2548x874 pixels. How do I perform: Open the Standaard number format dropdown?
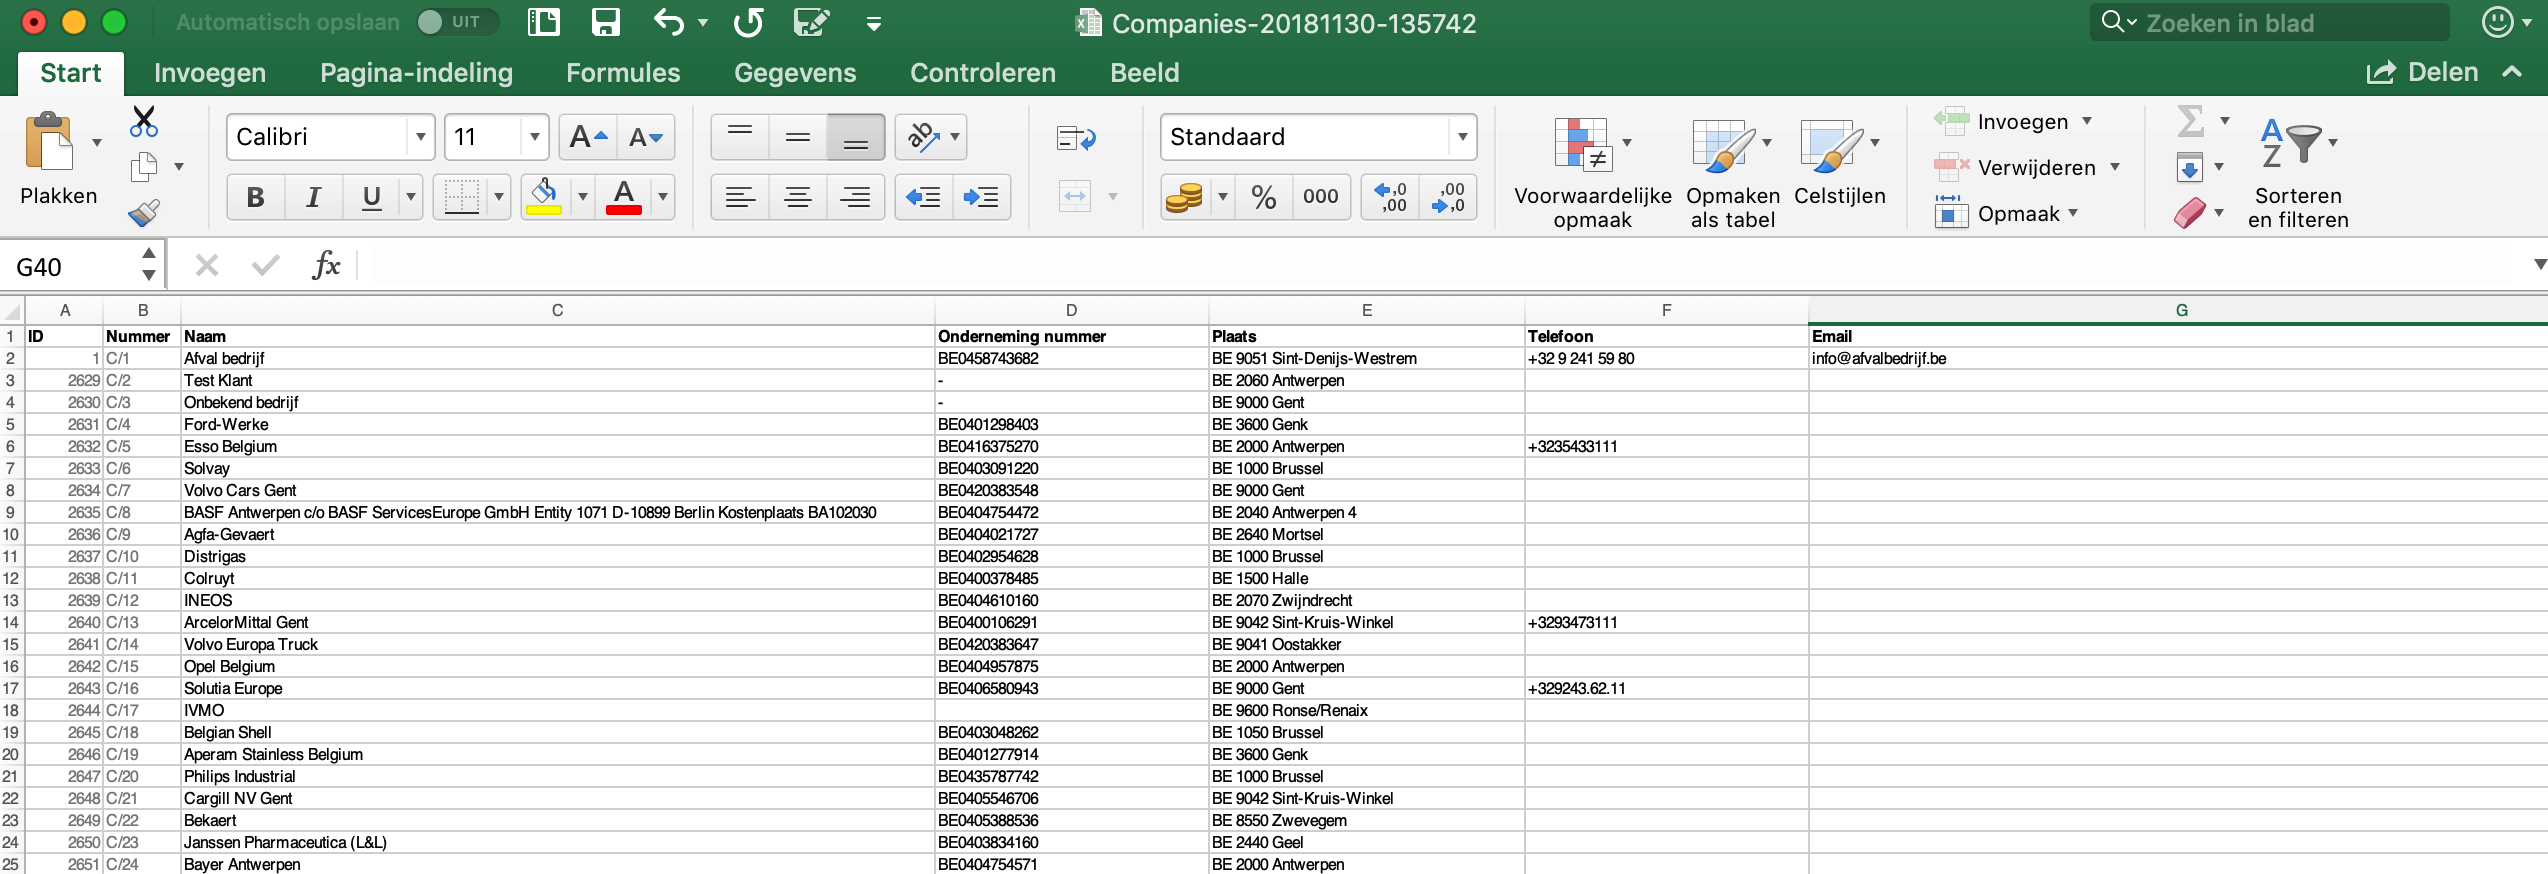pos(1463,137)
